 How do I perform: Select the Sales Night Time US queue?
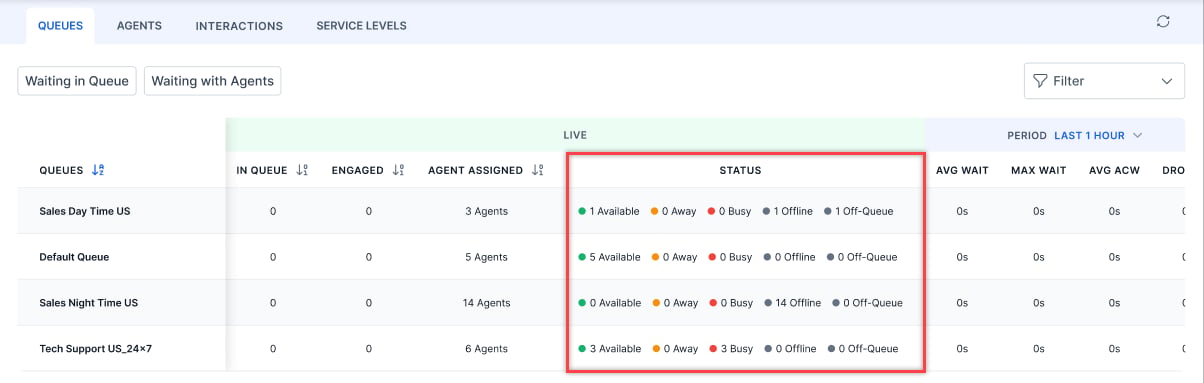(x=88, y=303)
